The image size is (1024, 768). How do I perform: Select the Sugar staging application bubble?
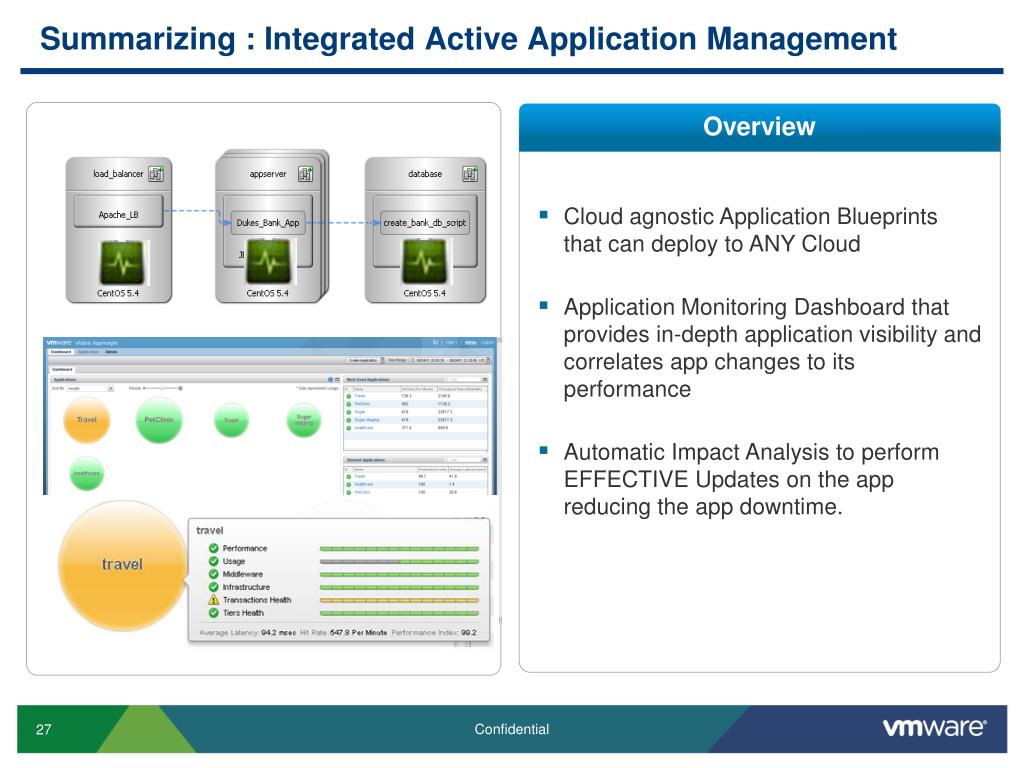coord(304,420)
